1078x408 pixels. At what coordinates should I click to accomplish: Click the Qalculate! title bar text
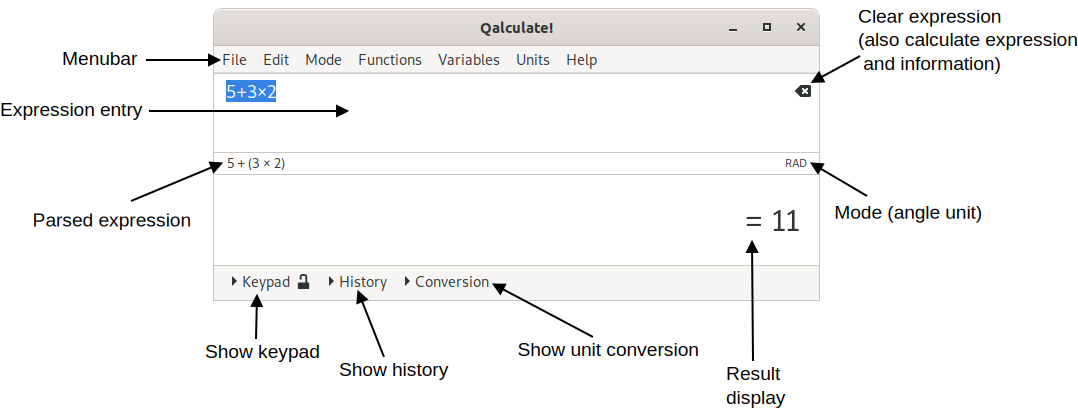[516, 27]
